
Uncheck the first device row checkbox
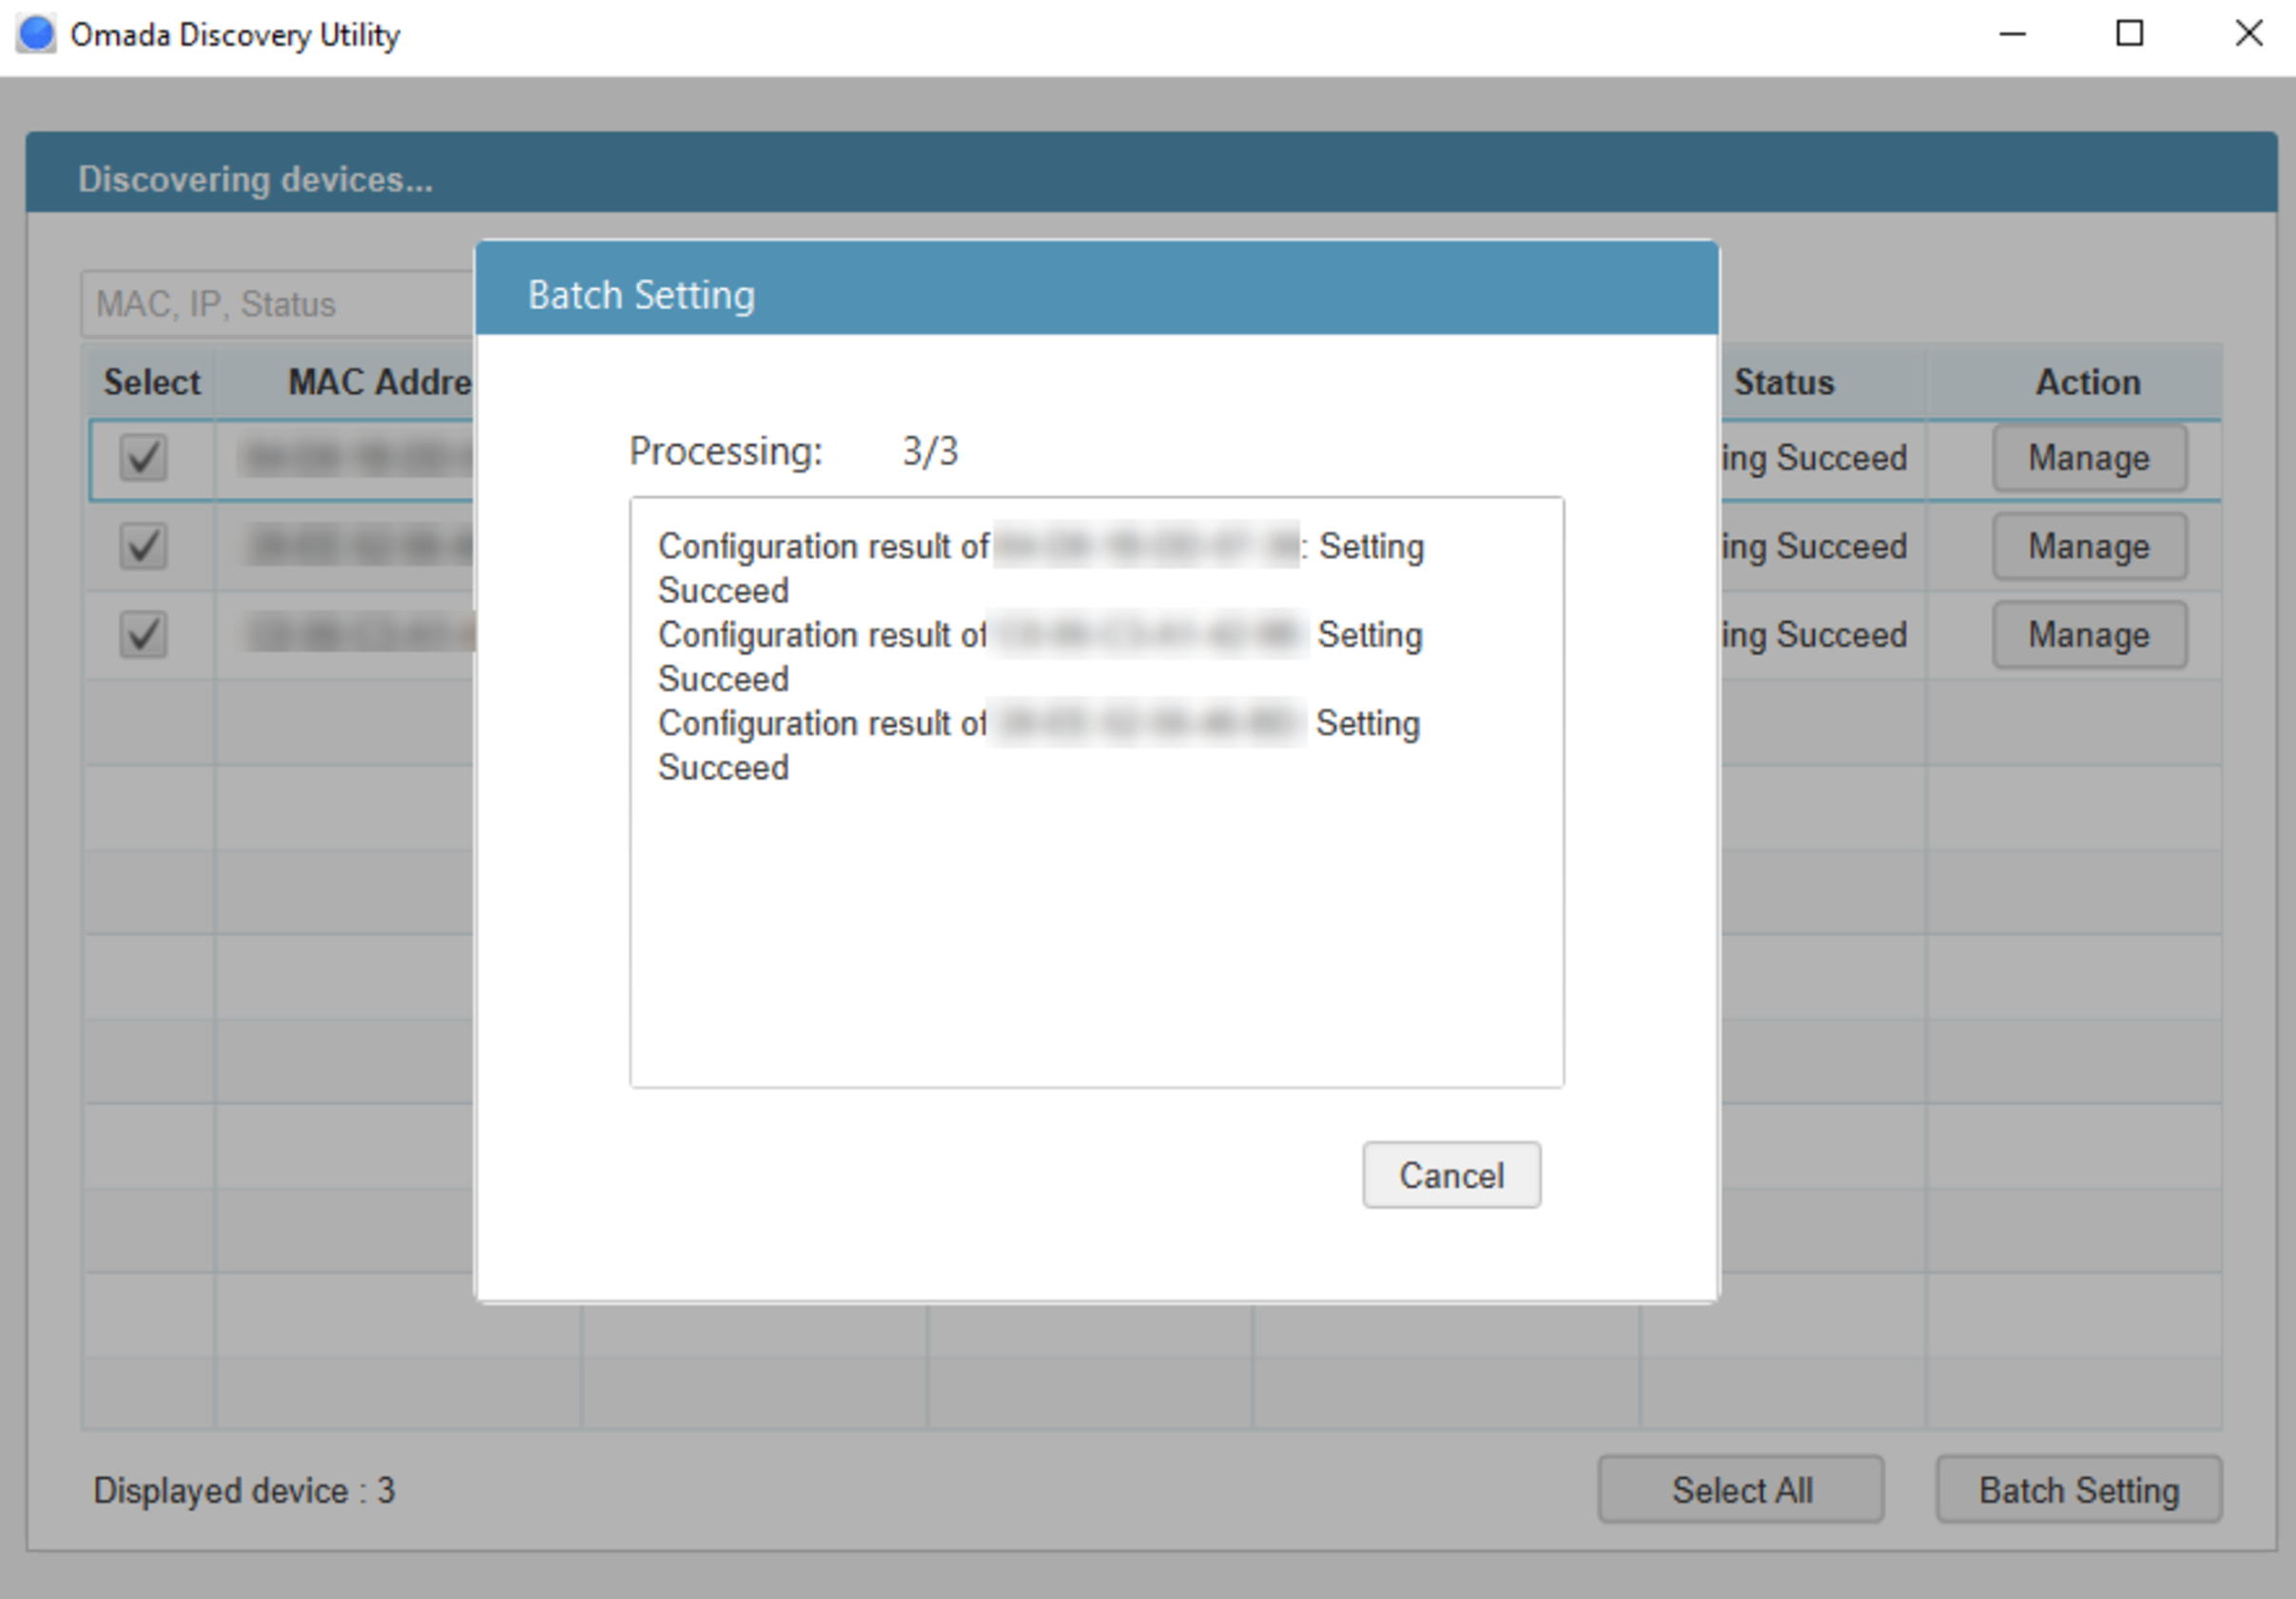[x=143, y=458]
